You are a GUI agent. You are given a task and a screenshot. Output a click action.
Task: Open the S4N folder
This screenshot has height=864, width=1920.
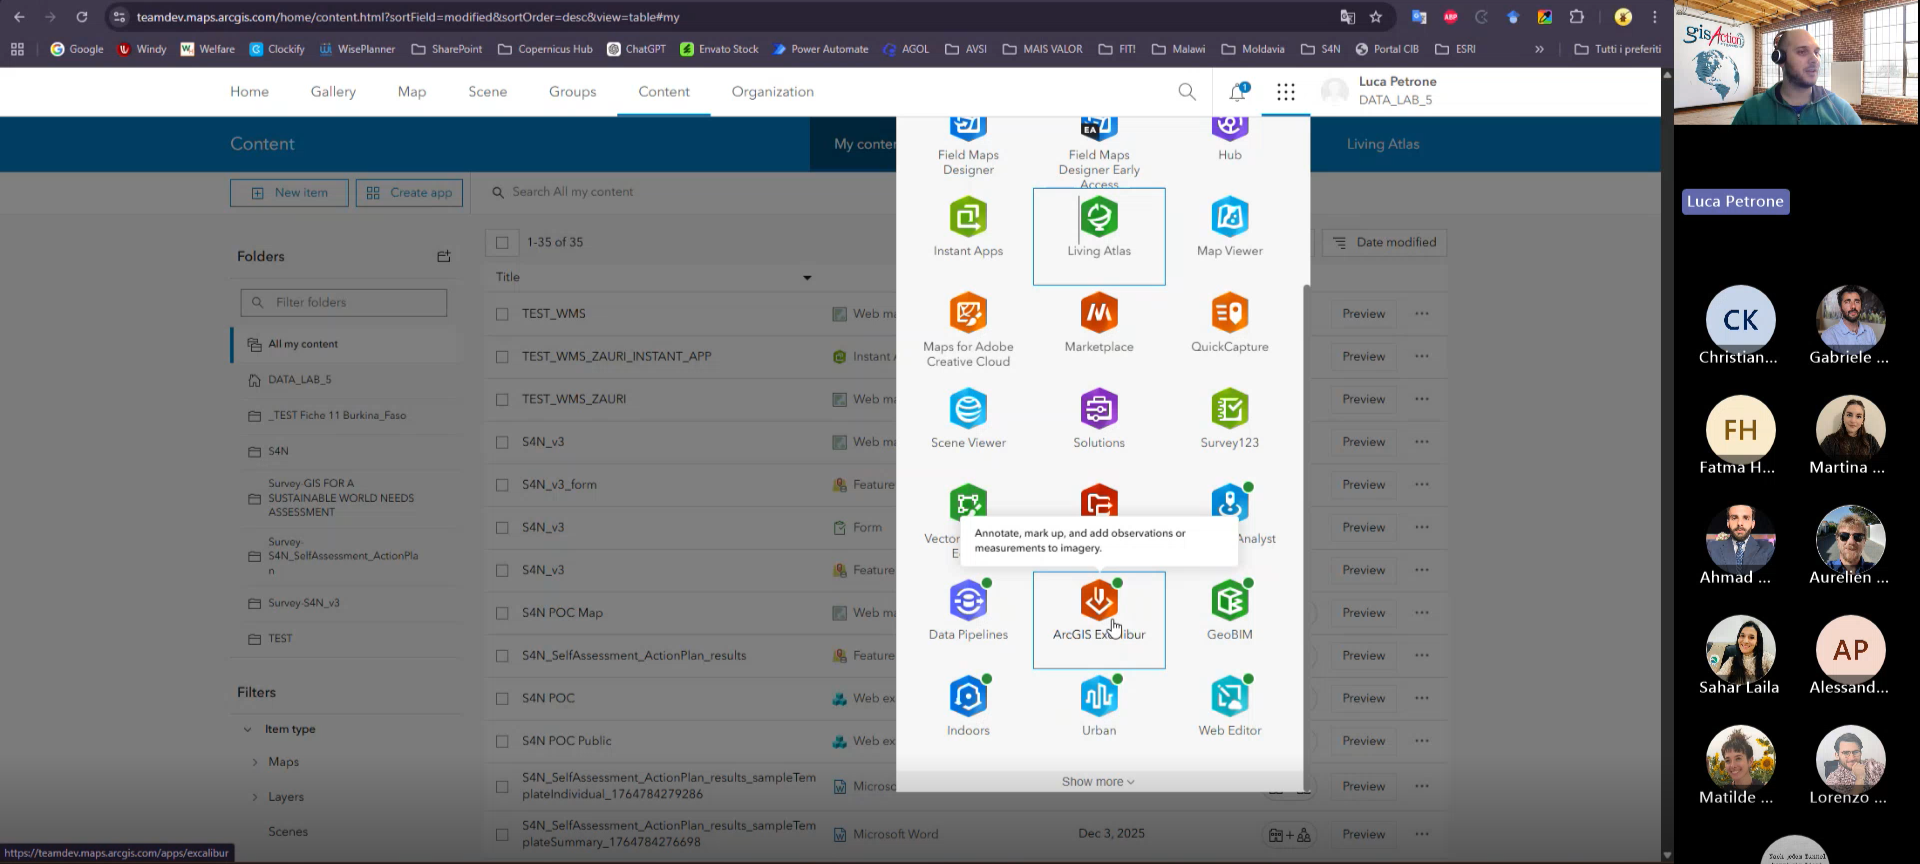coord(278,451)
